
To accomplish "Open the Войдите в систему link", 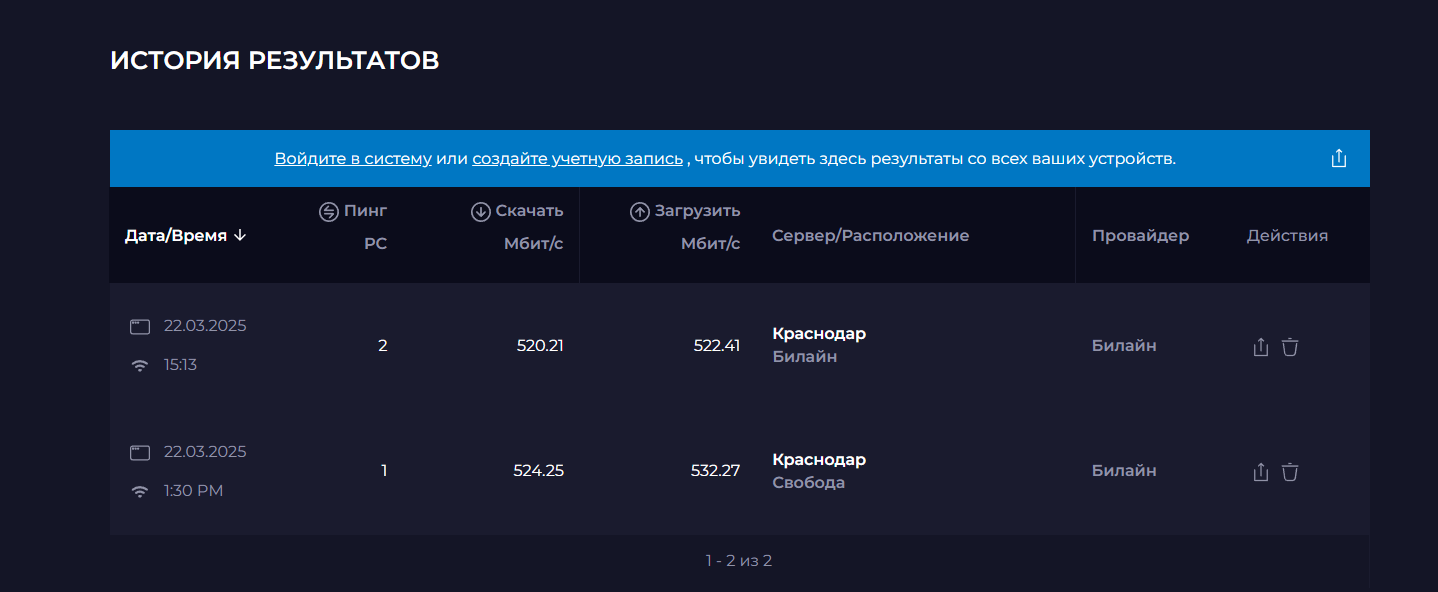I will tap(353, 158).
